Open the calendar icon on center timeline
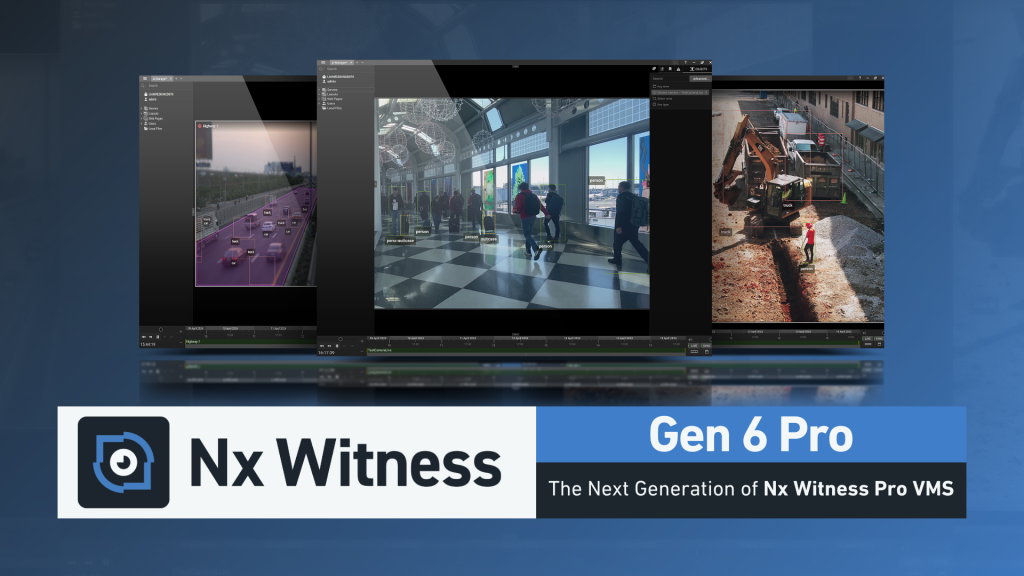The height and width of the screenshot is (576, 1024). pyautogui.click(x=706, y=352)
